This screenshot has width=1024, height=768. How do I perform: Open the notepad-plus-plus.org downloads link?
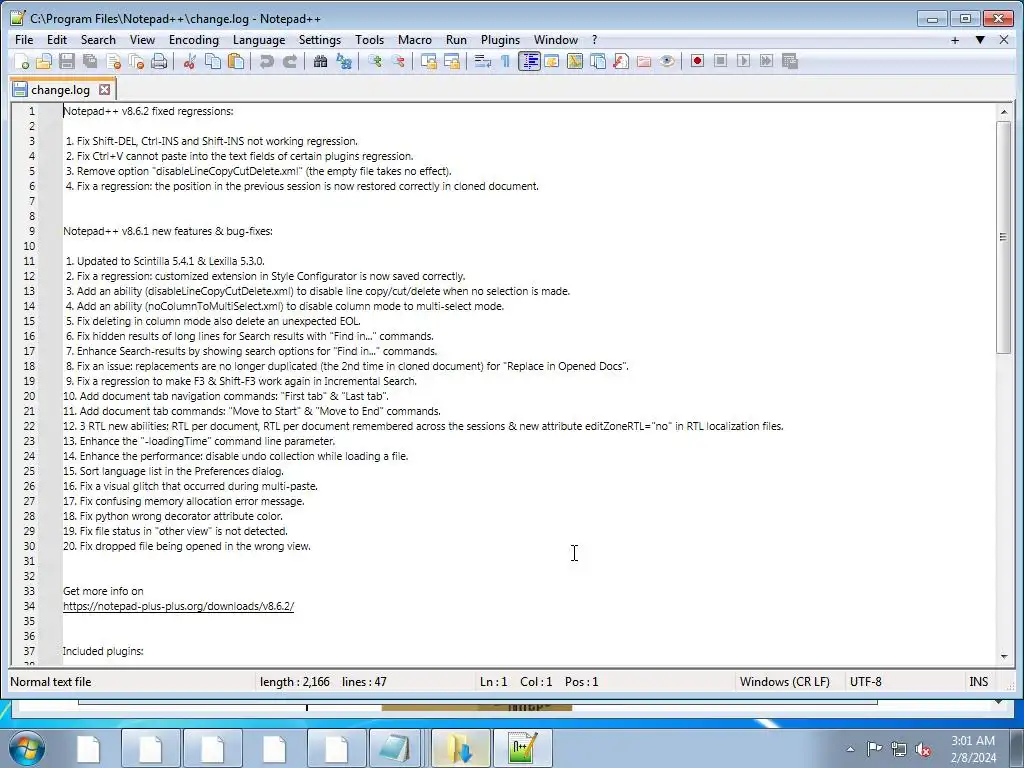point(178,606)
